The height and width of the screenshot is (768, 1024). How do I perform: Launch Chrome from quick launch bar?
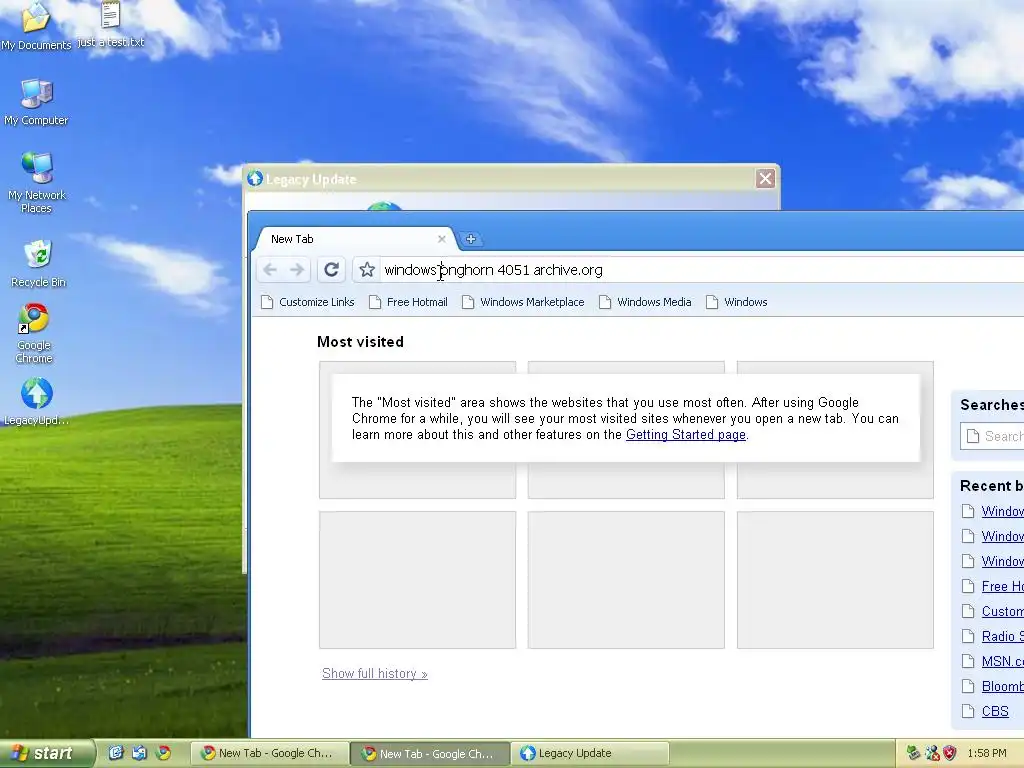tap(163, 753)
